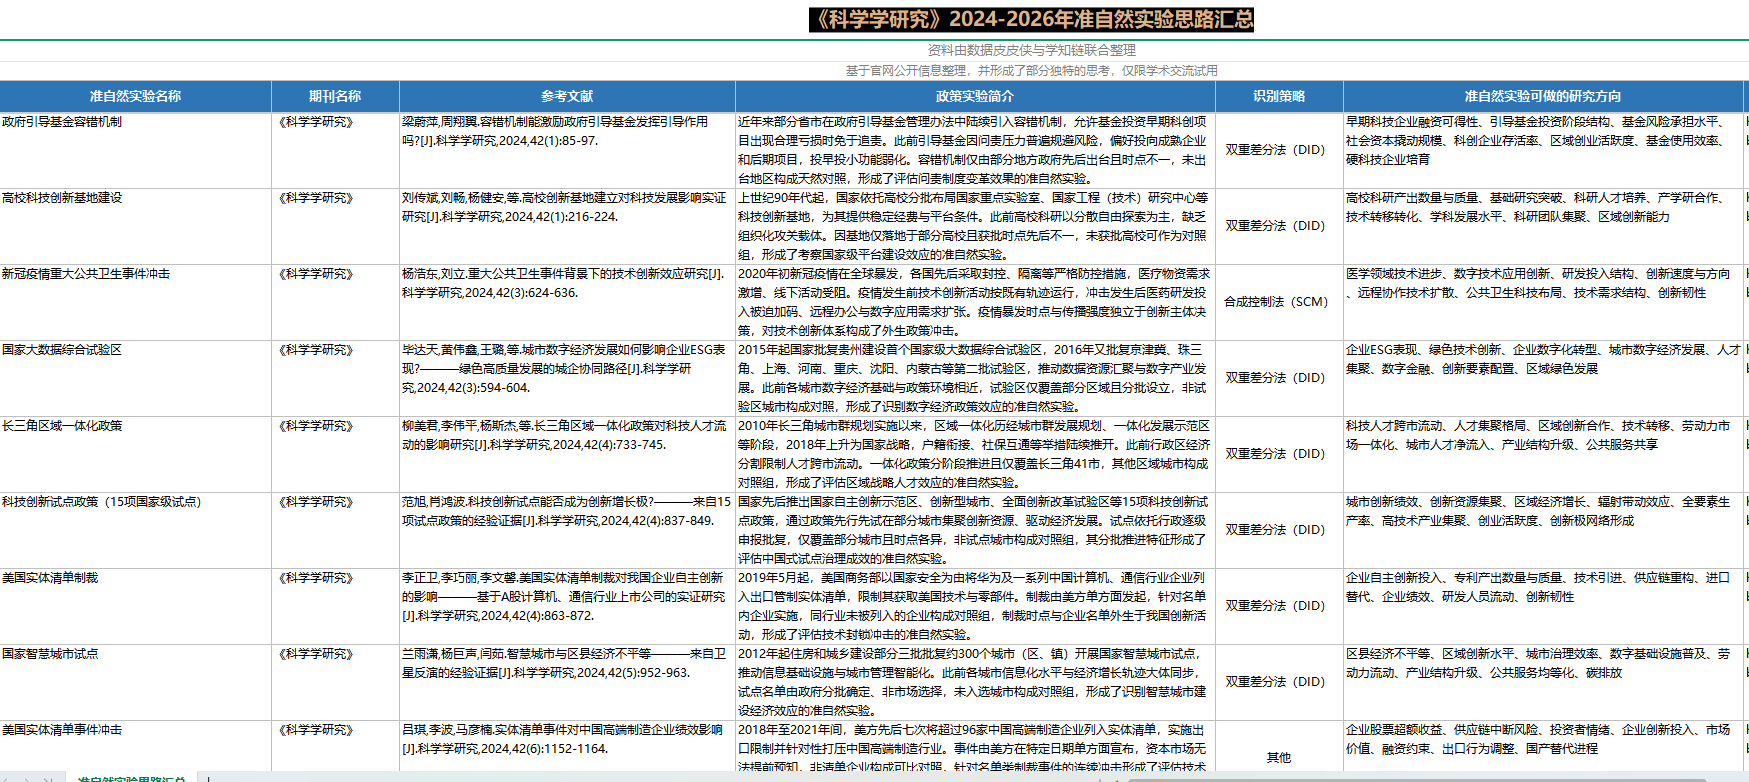This screenshot has height=782, width=1749.
Task: Click the reference by 吕琪,李波,马彦楠
Action: 567,745
